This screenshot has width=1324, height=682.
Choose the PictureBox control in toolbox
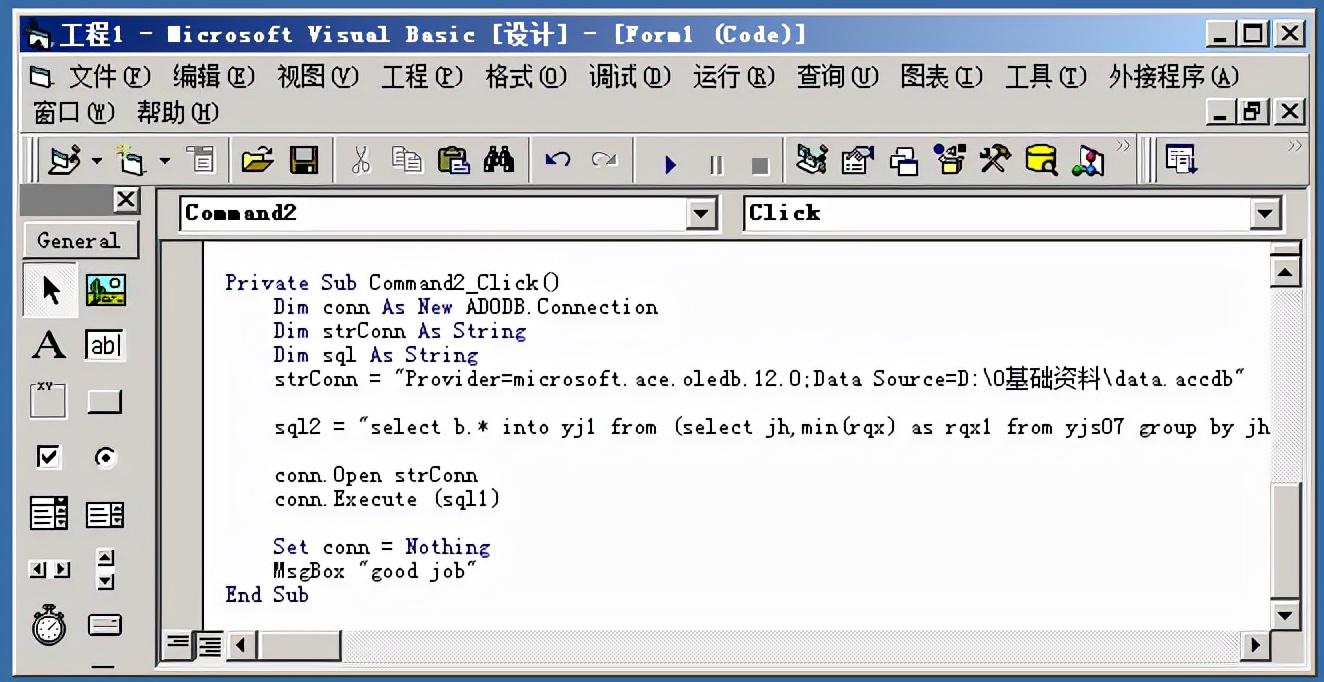(x=105, y=291)
